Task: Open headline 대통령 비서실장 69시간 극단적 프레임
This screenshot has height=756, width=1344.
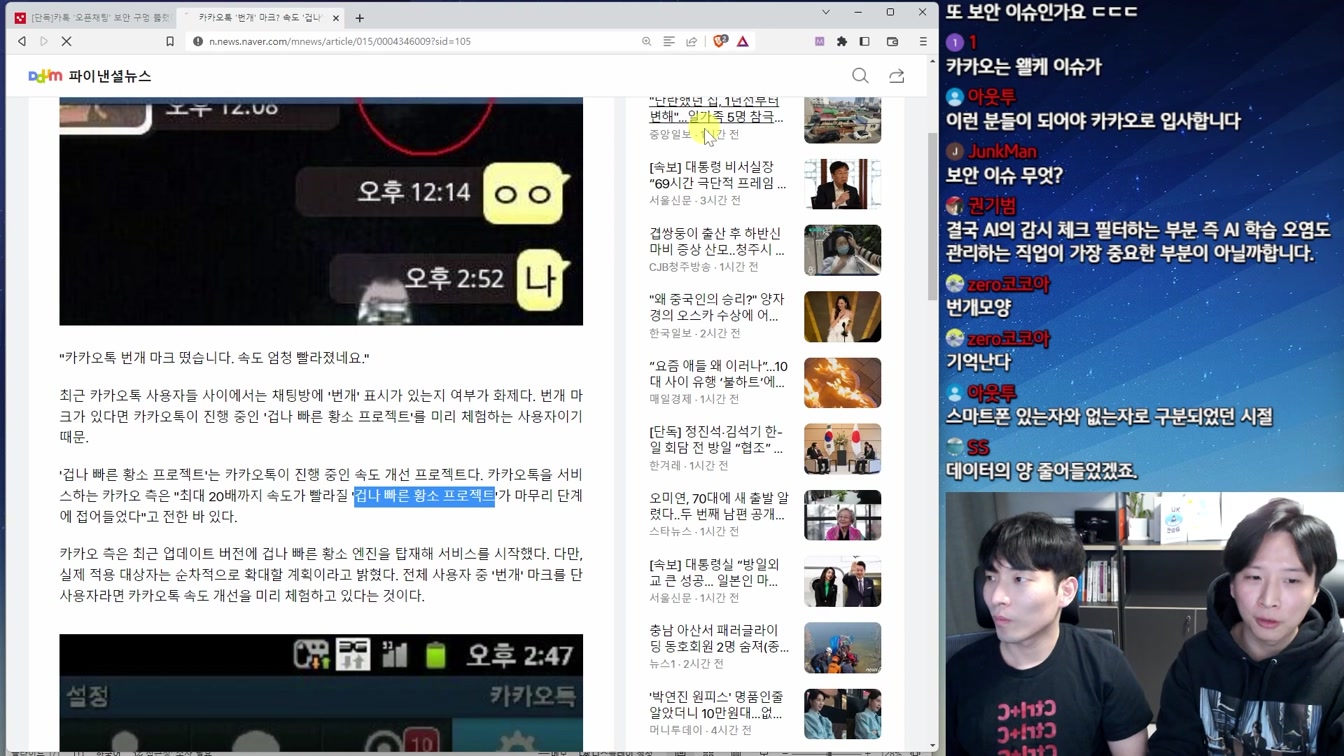Action: (x=717, y=175)
